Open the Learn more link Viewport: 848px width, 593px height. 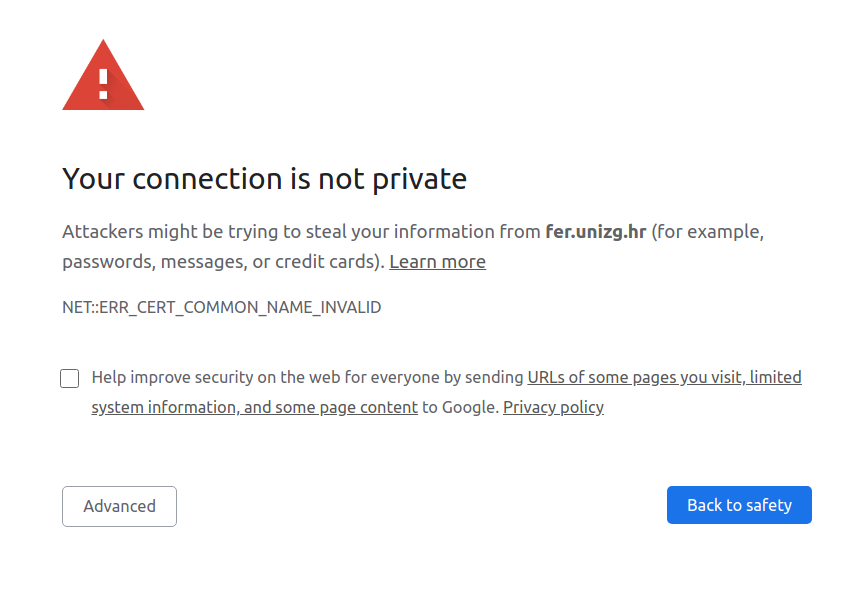[437, 262]
